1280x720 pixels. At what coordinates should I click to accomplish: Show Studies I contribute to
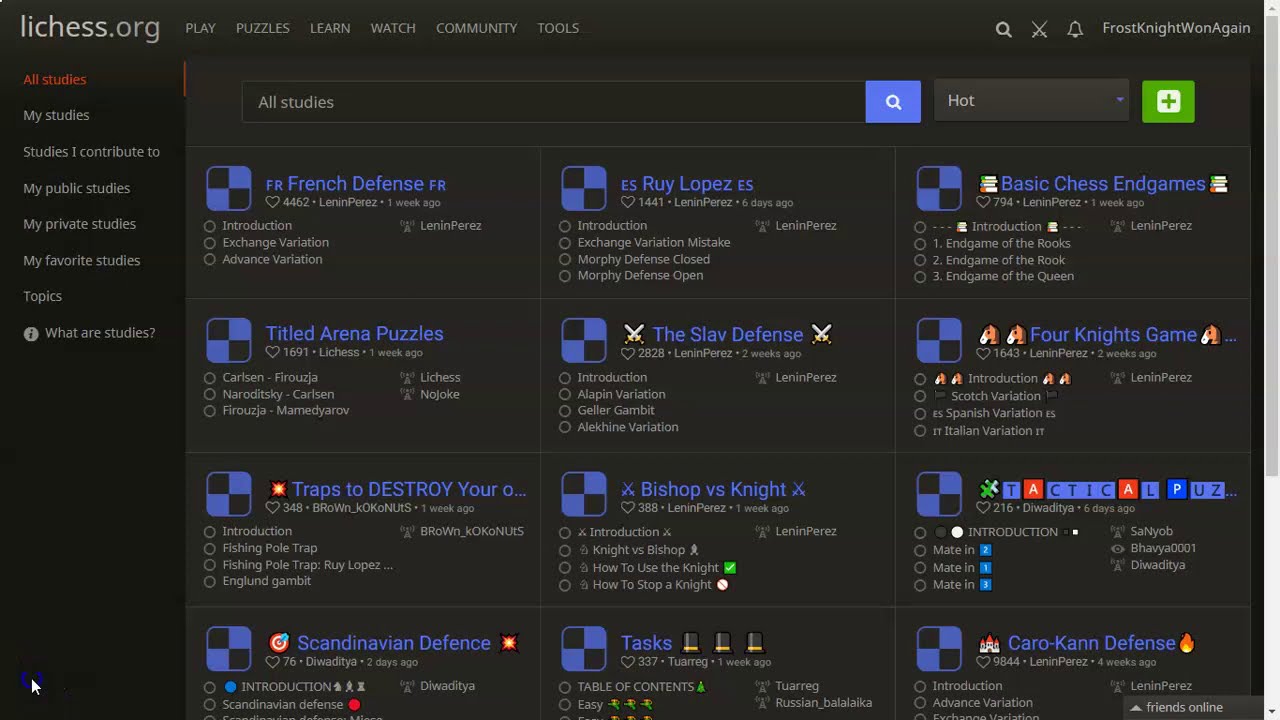93,152
